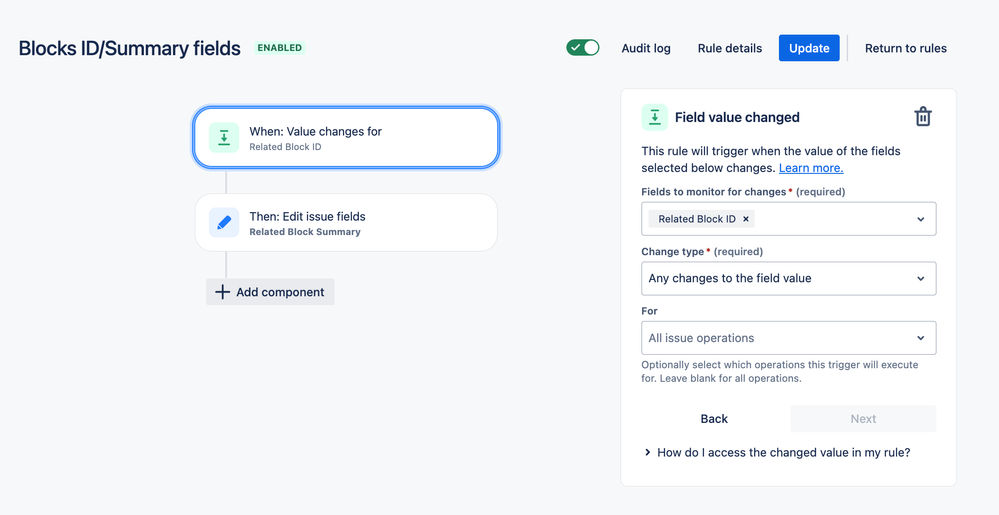
Task: Select the When: Value changes for card
Action: pyautogui.click(x=346, y=138)
